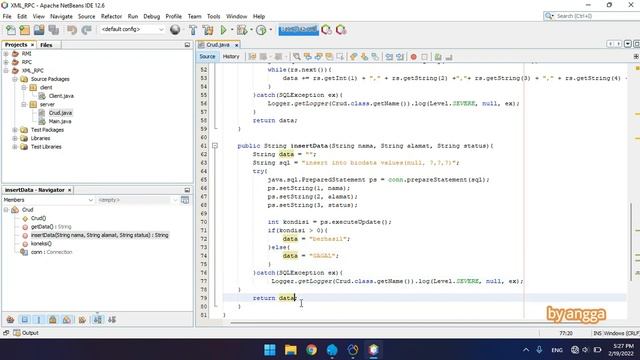Image resolution: width=640 pixels, height=360 pixels.
Task: Select getData() in Navigator
Action: point(51,227)
